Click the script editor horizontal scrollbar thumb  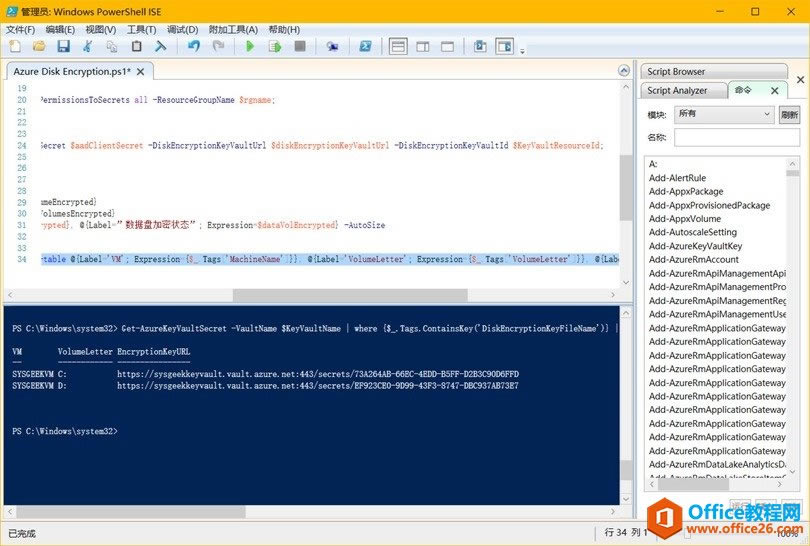pyautogui.click(x=350, y=295)
